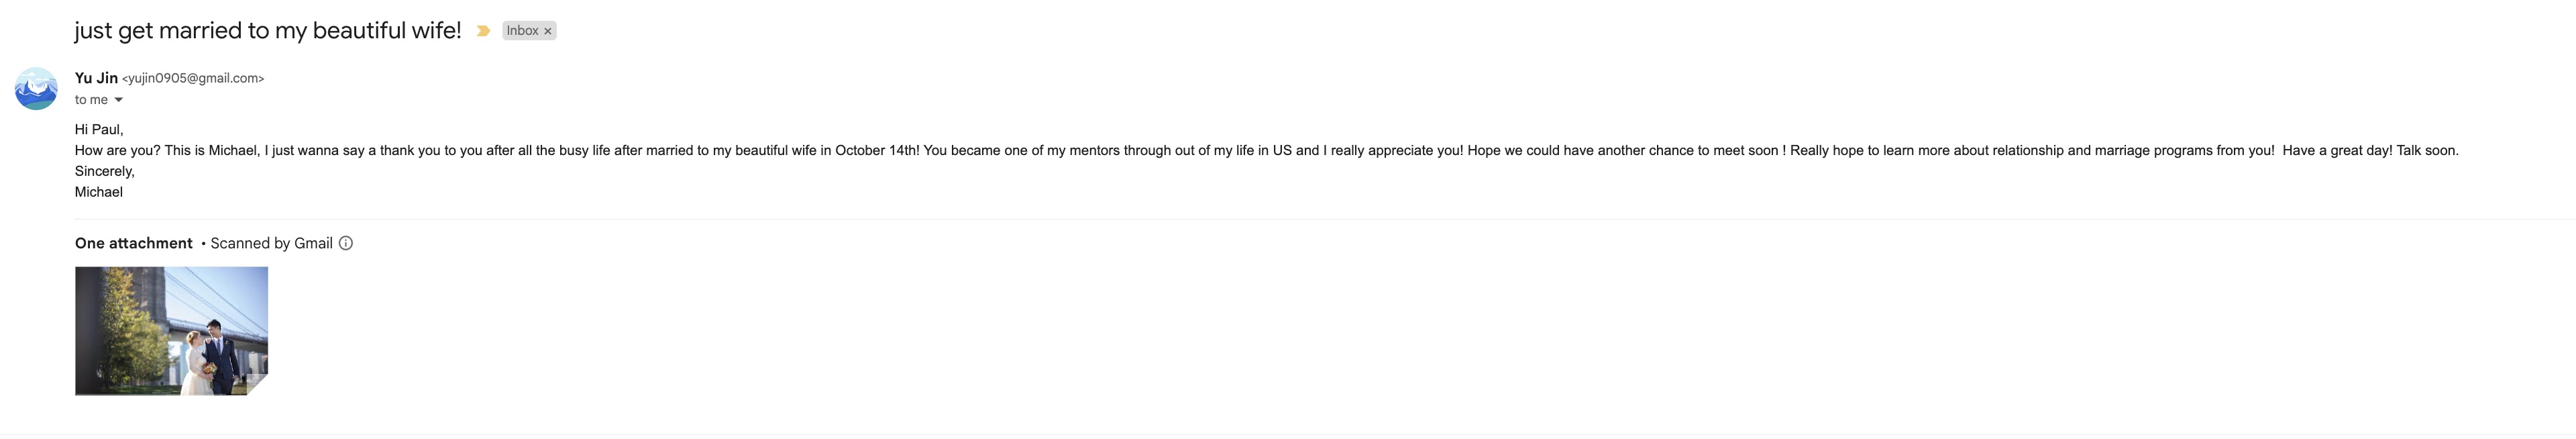Click the folded corner of the attachment

258,385
